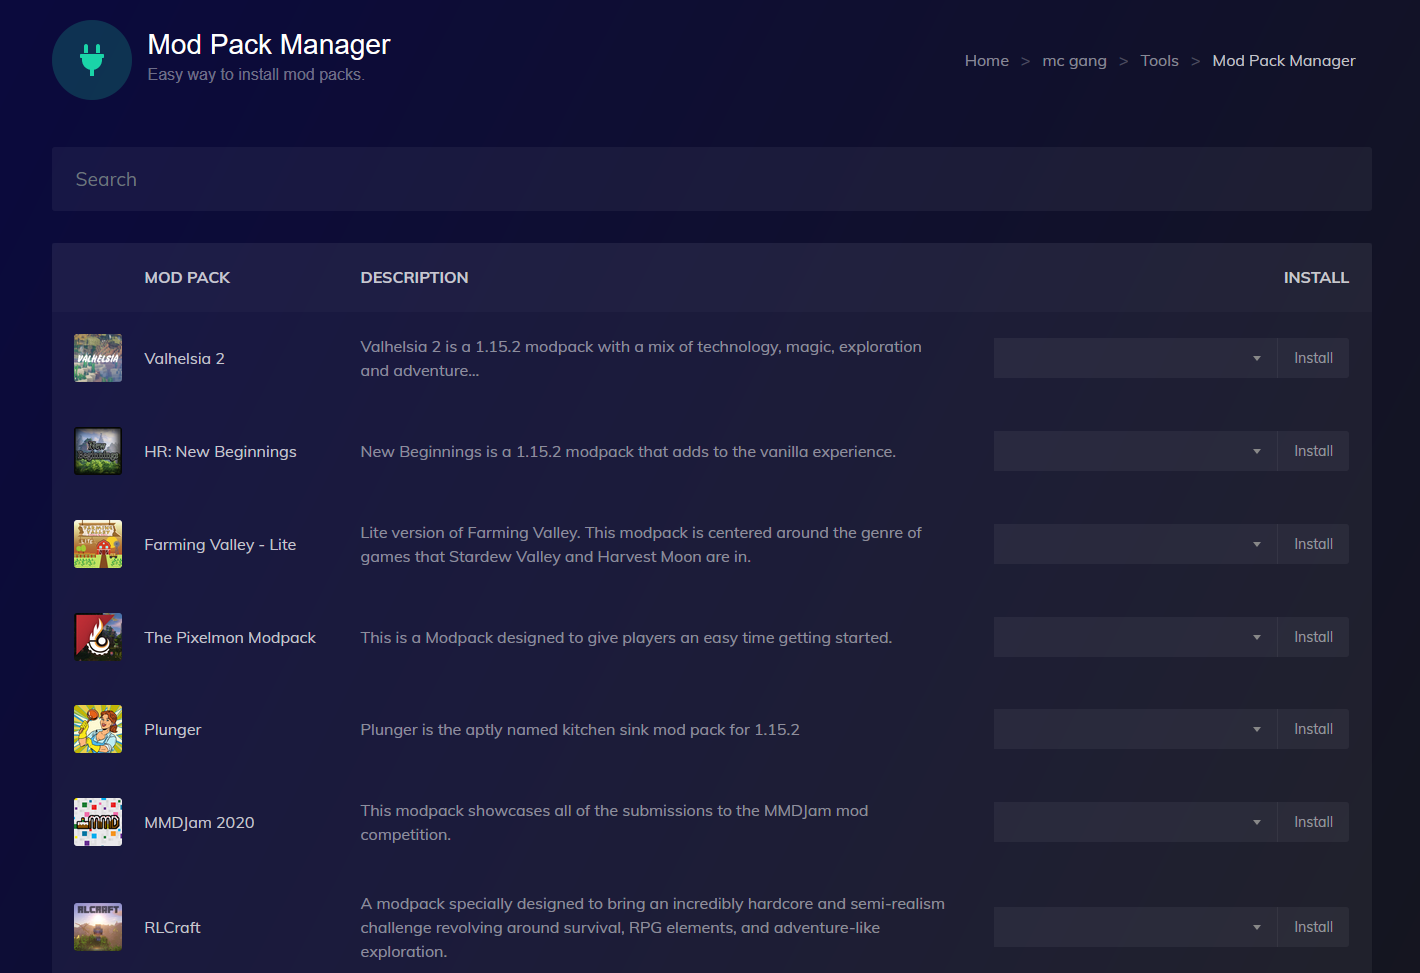The width and height of the screenshot is (1420, 973).
Task: Select the RLCraft pack name
Action: pos(172,927)
